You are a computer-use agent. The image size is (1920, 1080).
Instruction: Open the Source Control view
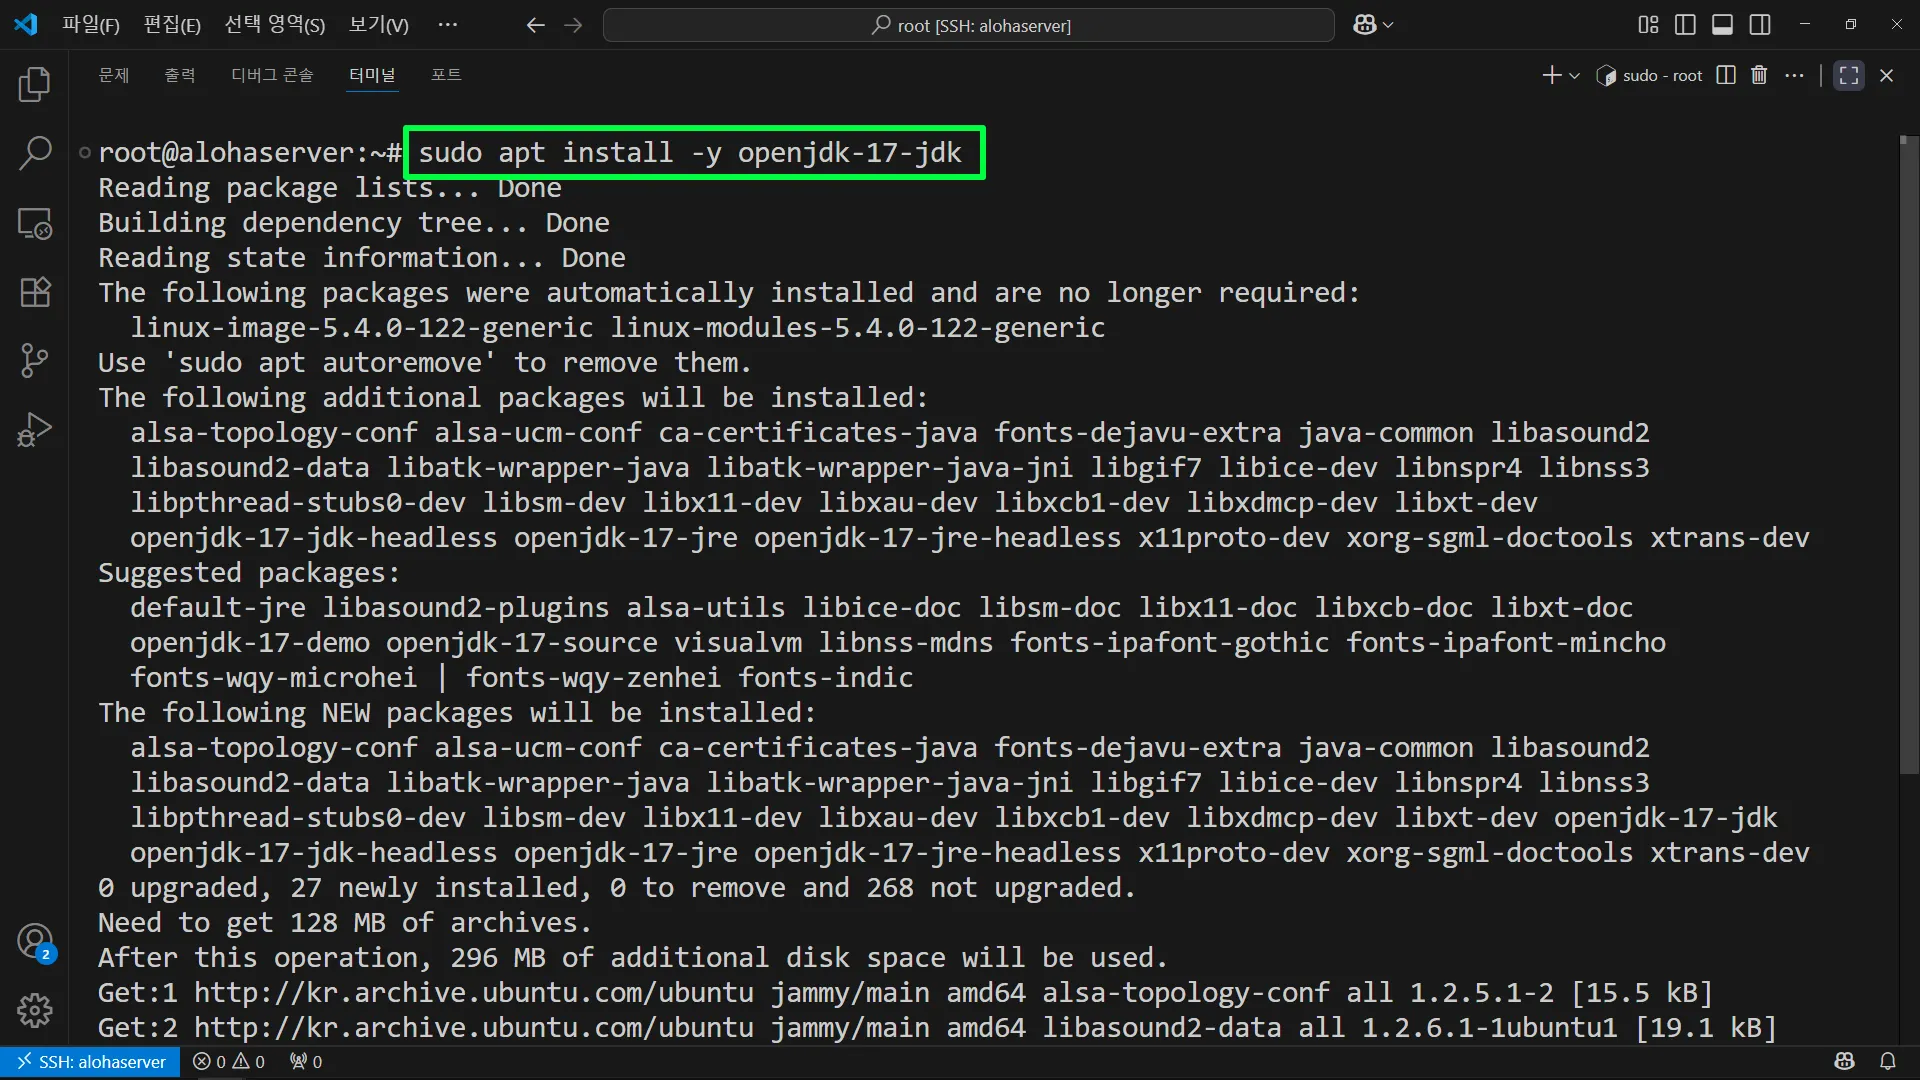pos(35,360)
